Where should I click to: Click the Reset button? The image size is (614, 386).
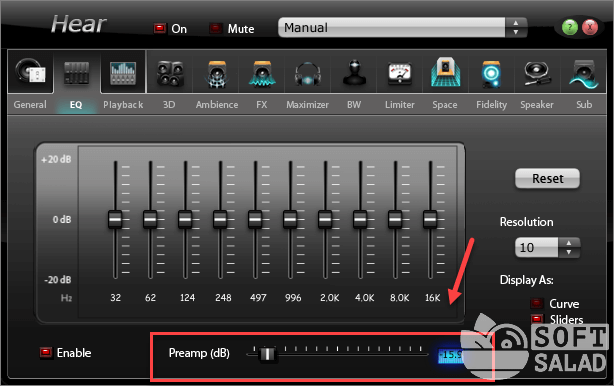pos(547,179)
